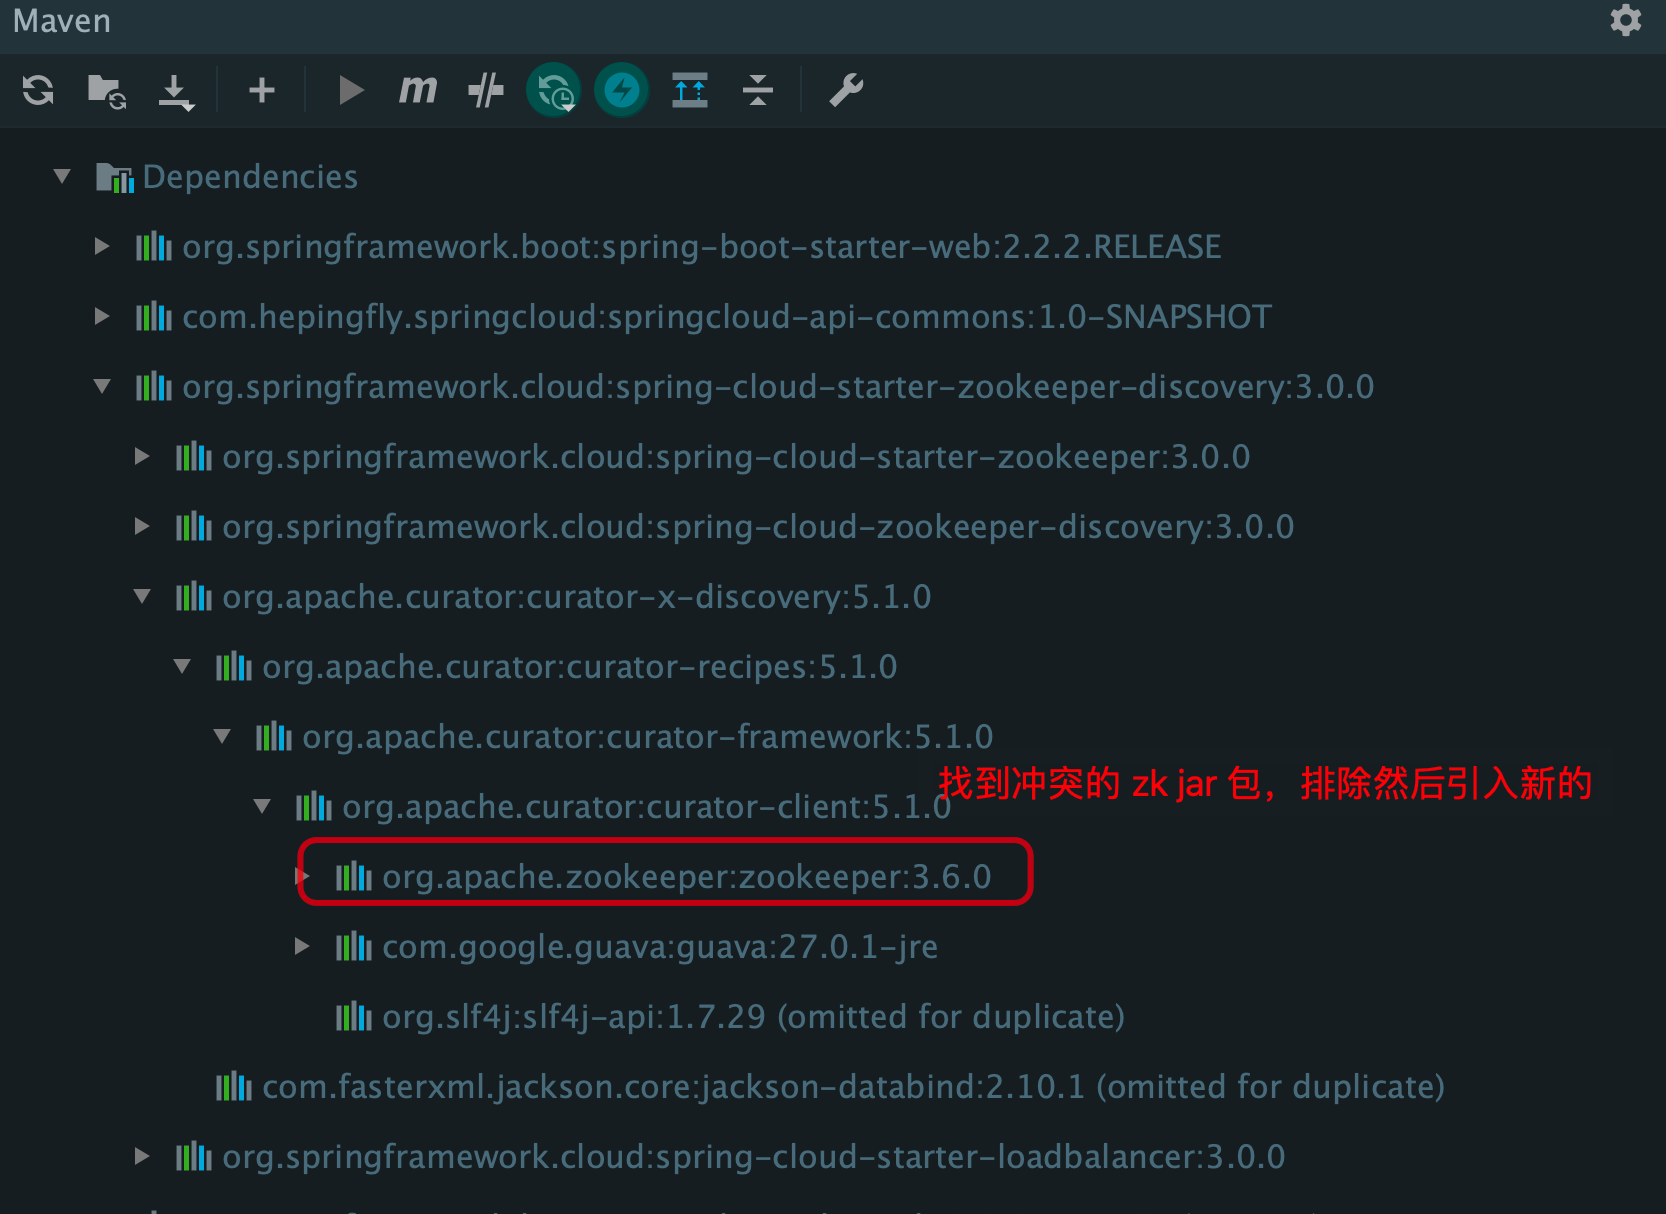The width and height of the screenshot is (1666, 1214).
Task: Click library icon beside curator-framework:5.1.0
Action: 273,737
